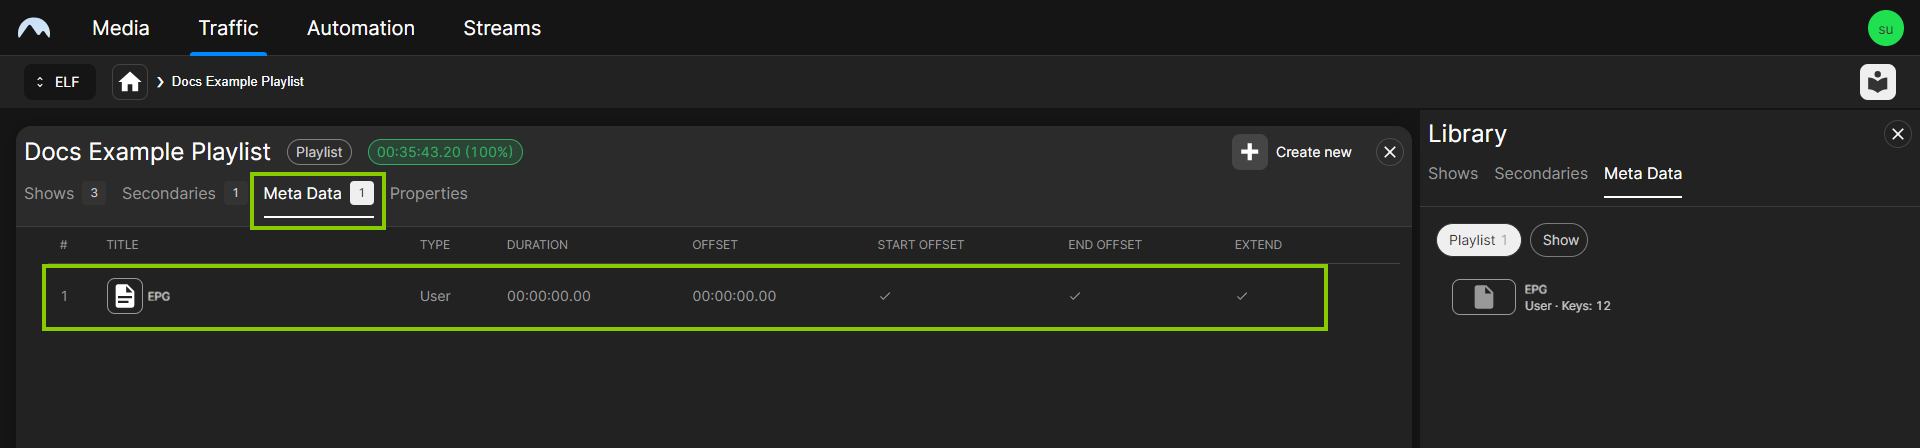The height and width of the screenshot is (448, 1920).
Task: Open the Secondaries tab in Library
Action: [1540, 173]
